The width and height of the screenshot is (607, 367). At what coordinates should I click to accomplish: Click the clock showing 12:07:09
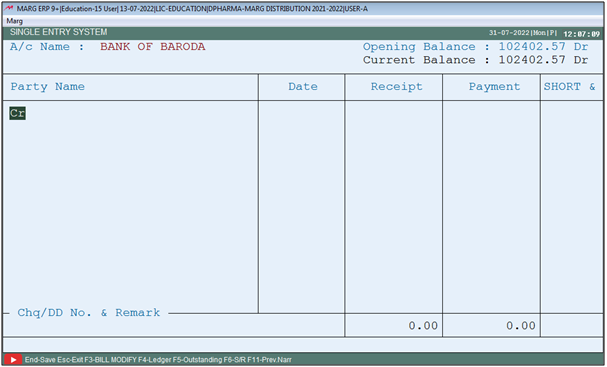581,34
